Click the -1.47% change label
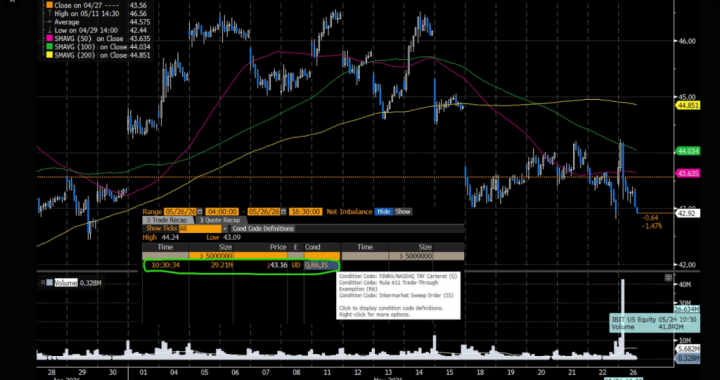Screen dimensions: 720x380 [x=652, y=226]
